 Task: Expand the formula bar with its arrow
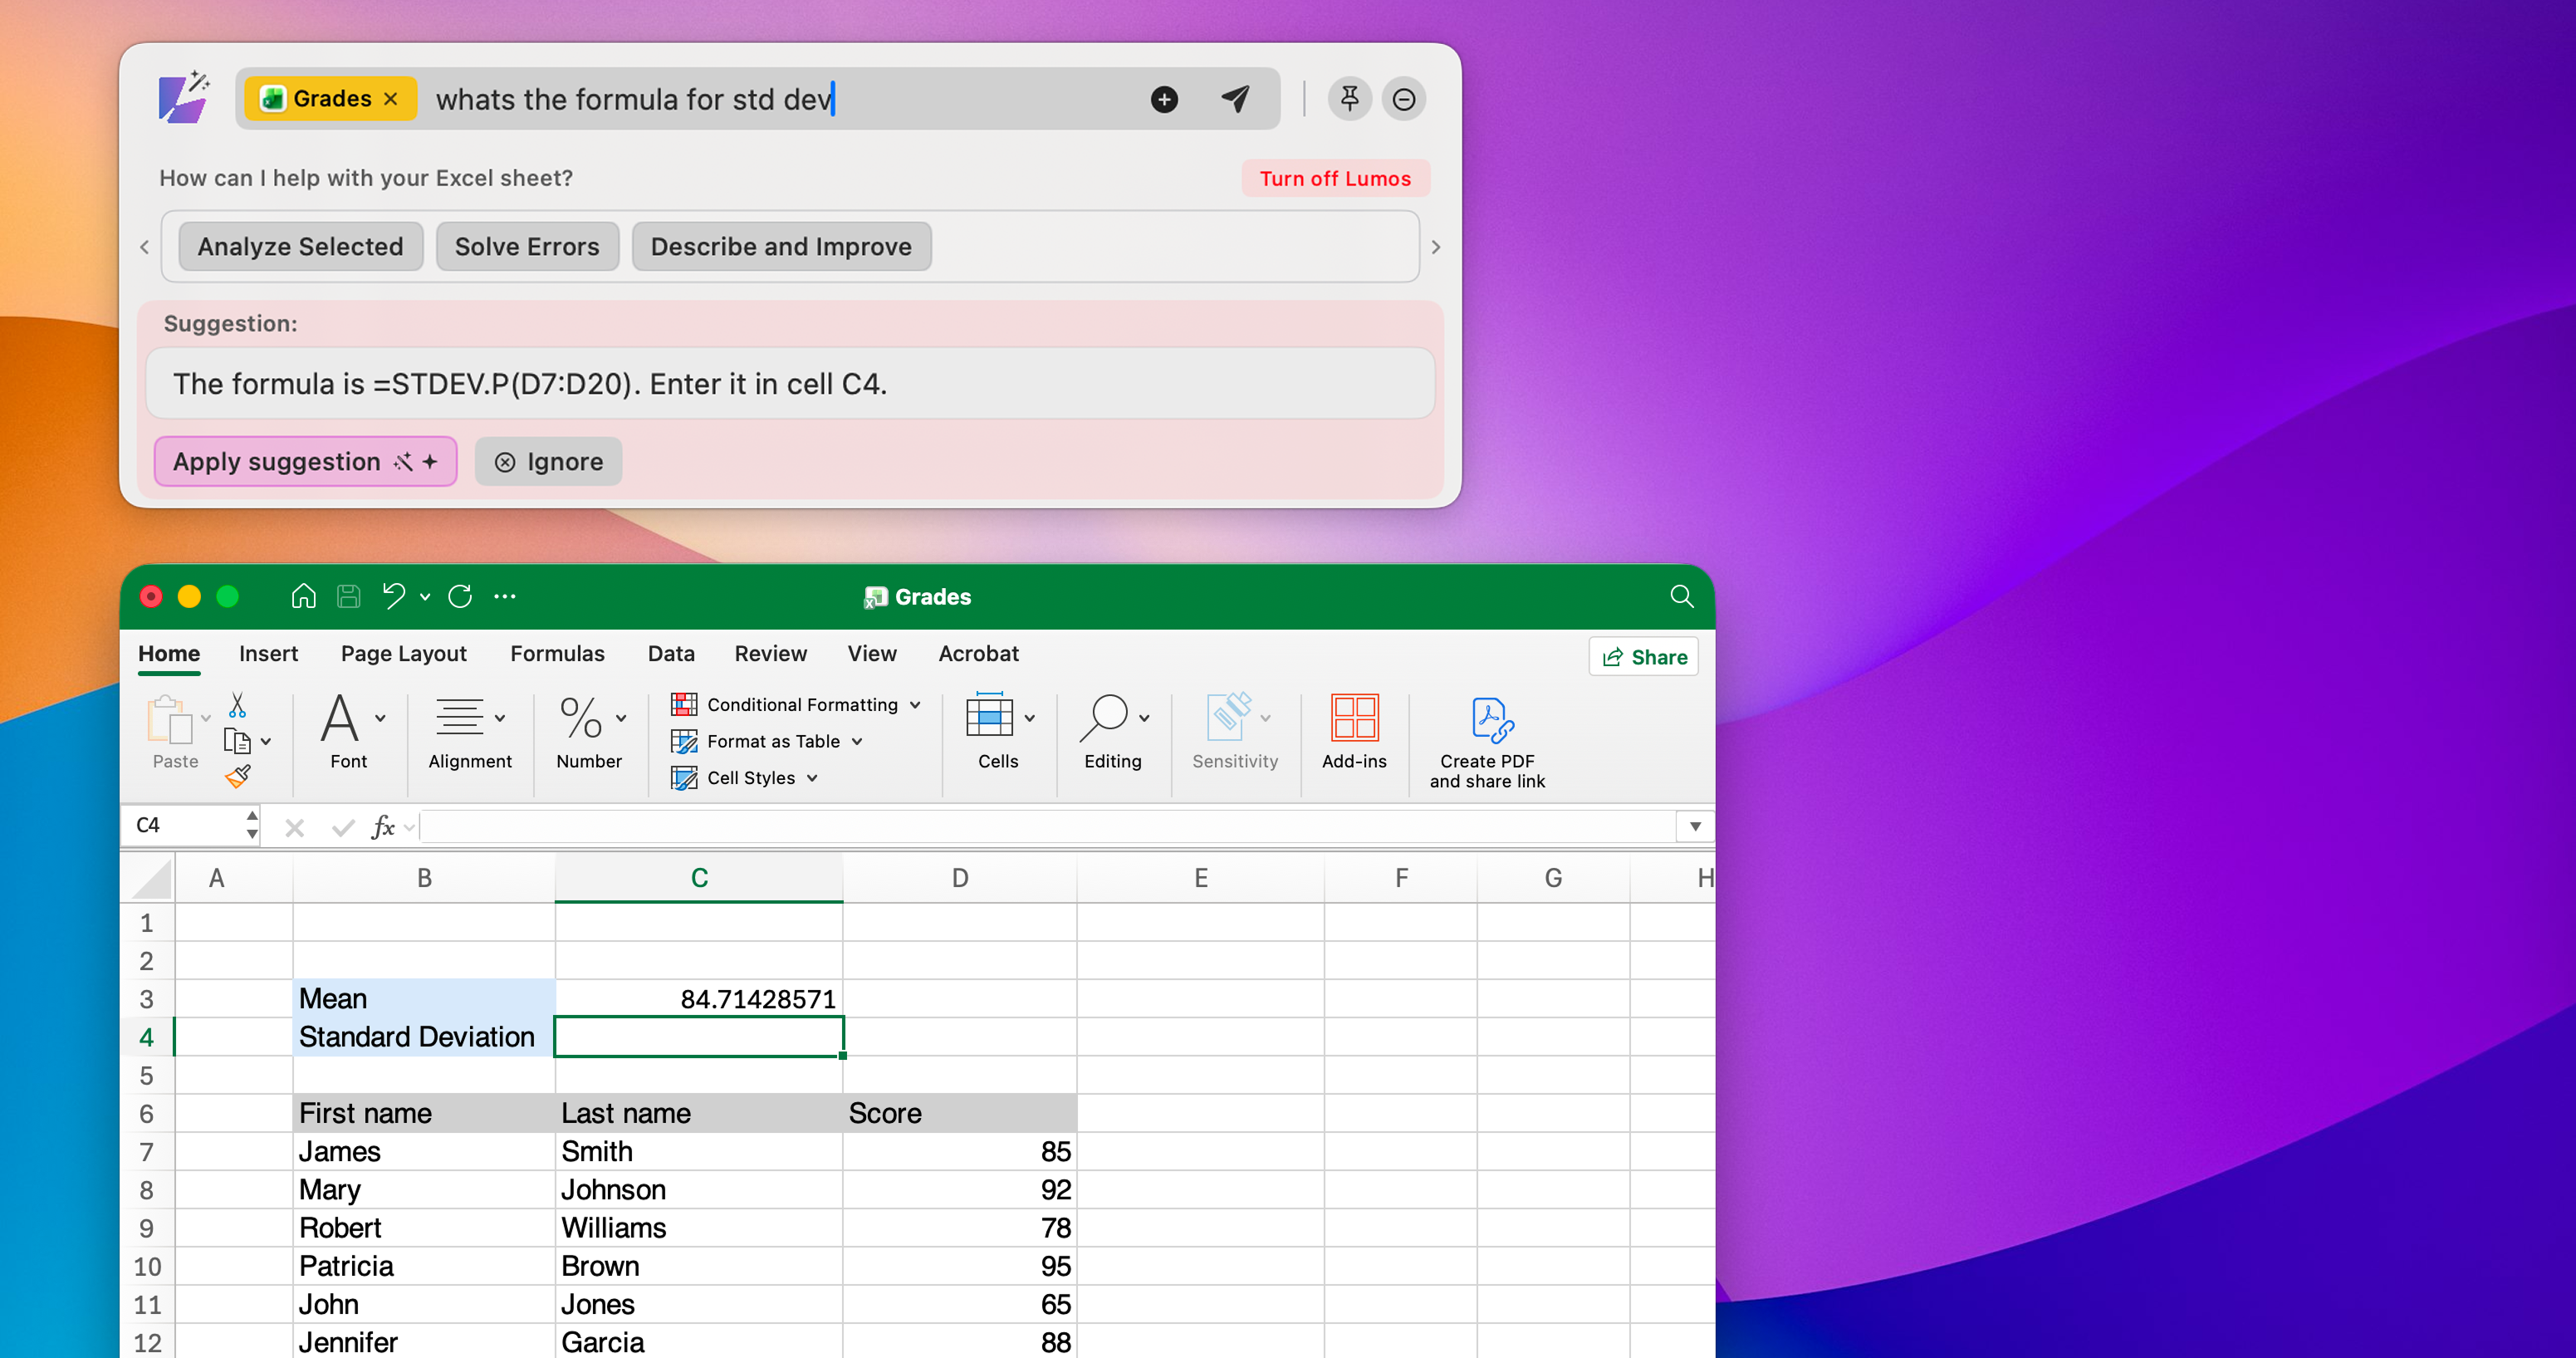click(1695, 826)
